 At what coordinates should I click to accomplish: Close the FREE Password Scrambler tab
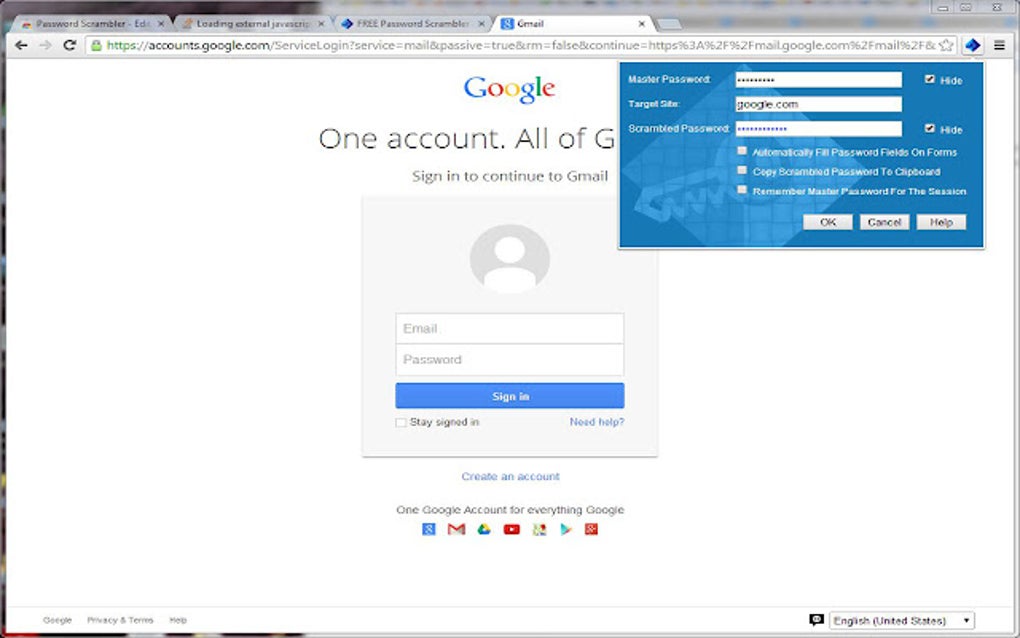pos(481,23)
